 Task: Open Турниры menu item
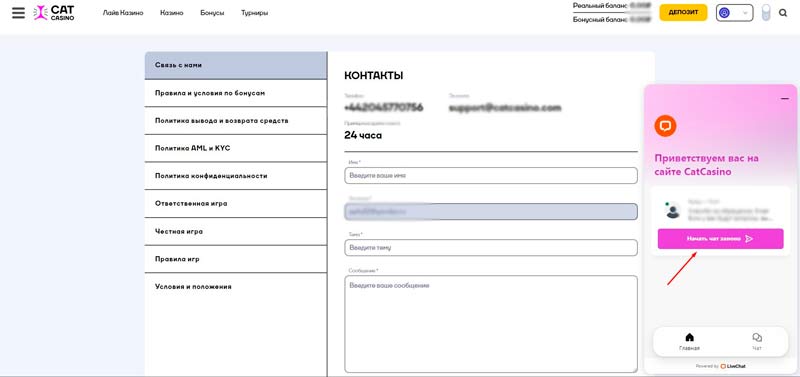tap(255, 13)
